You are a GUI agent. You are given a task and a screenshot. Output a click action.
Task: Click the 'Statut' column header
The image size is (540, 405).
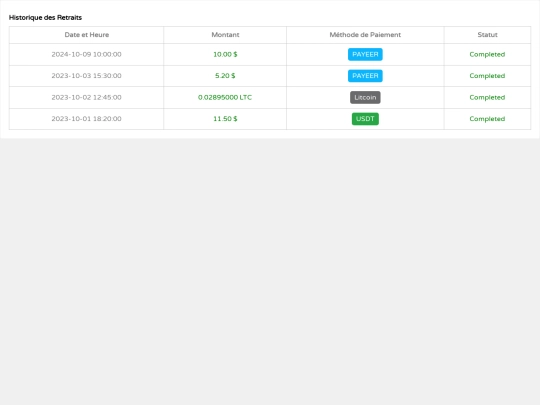(487, 35)
